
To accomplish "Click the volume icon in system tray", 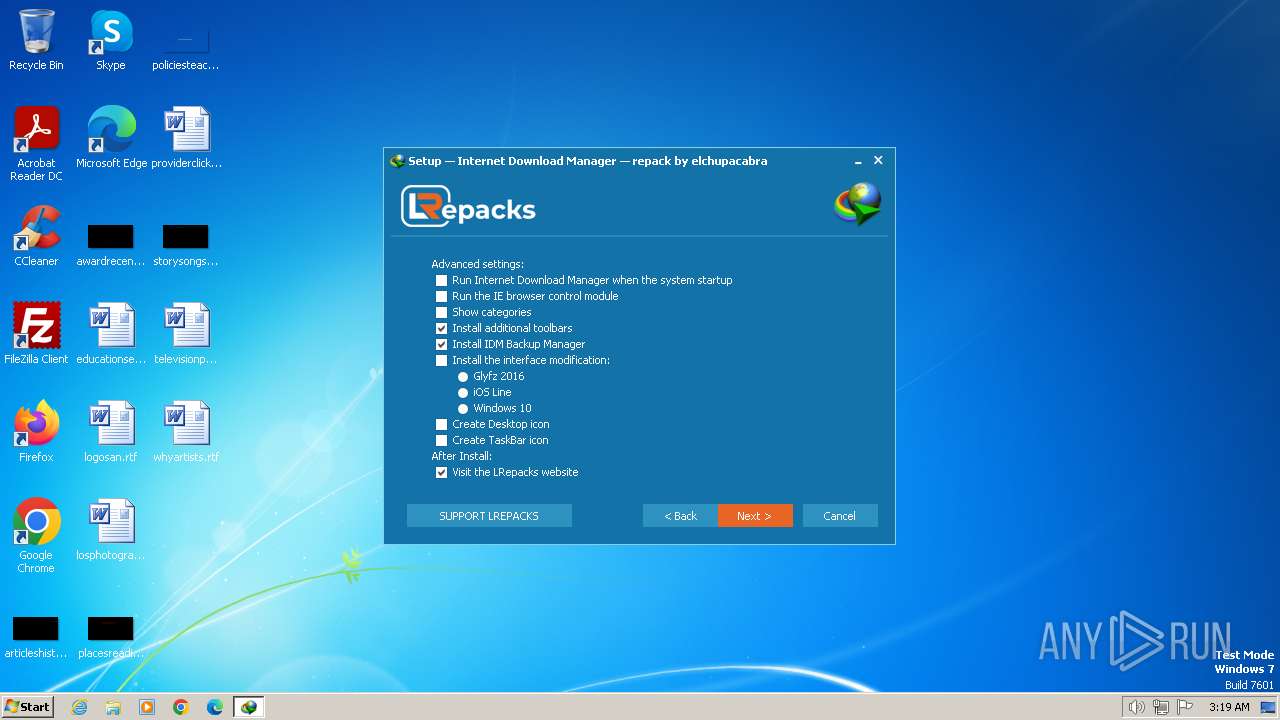I will 1136,707.
